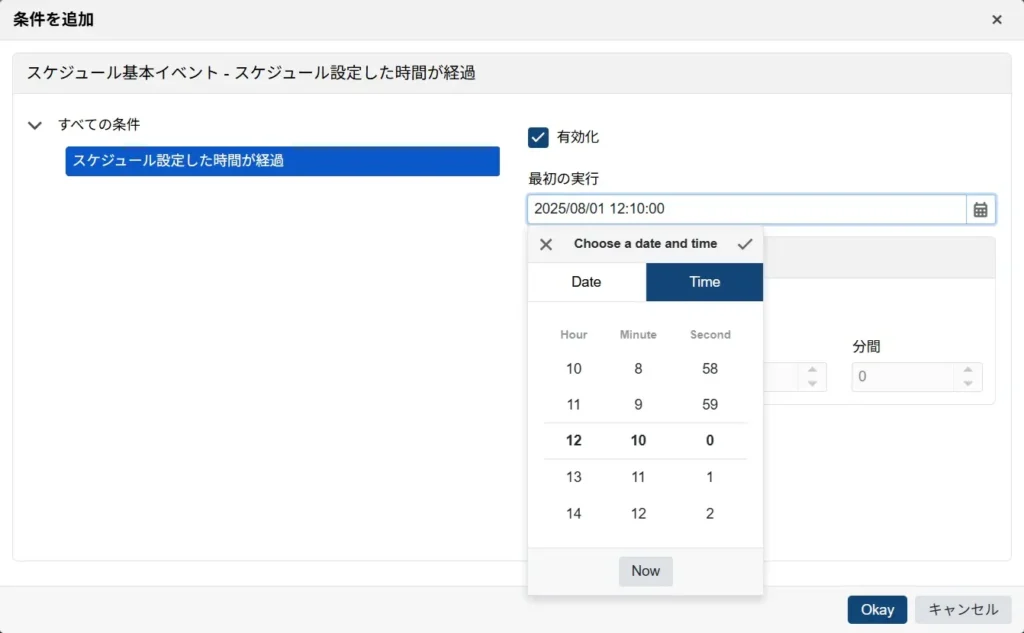Pick hour 13 in the Hour column
The image size is (1024, 633).
574,477
